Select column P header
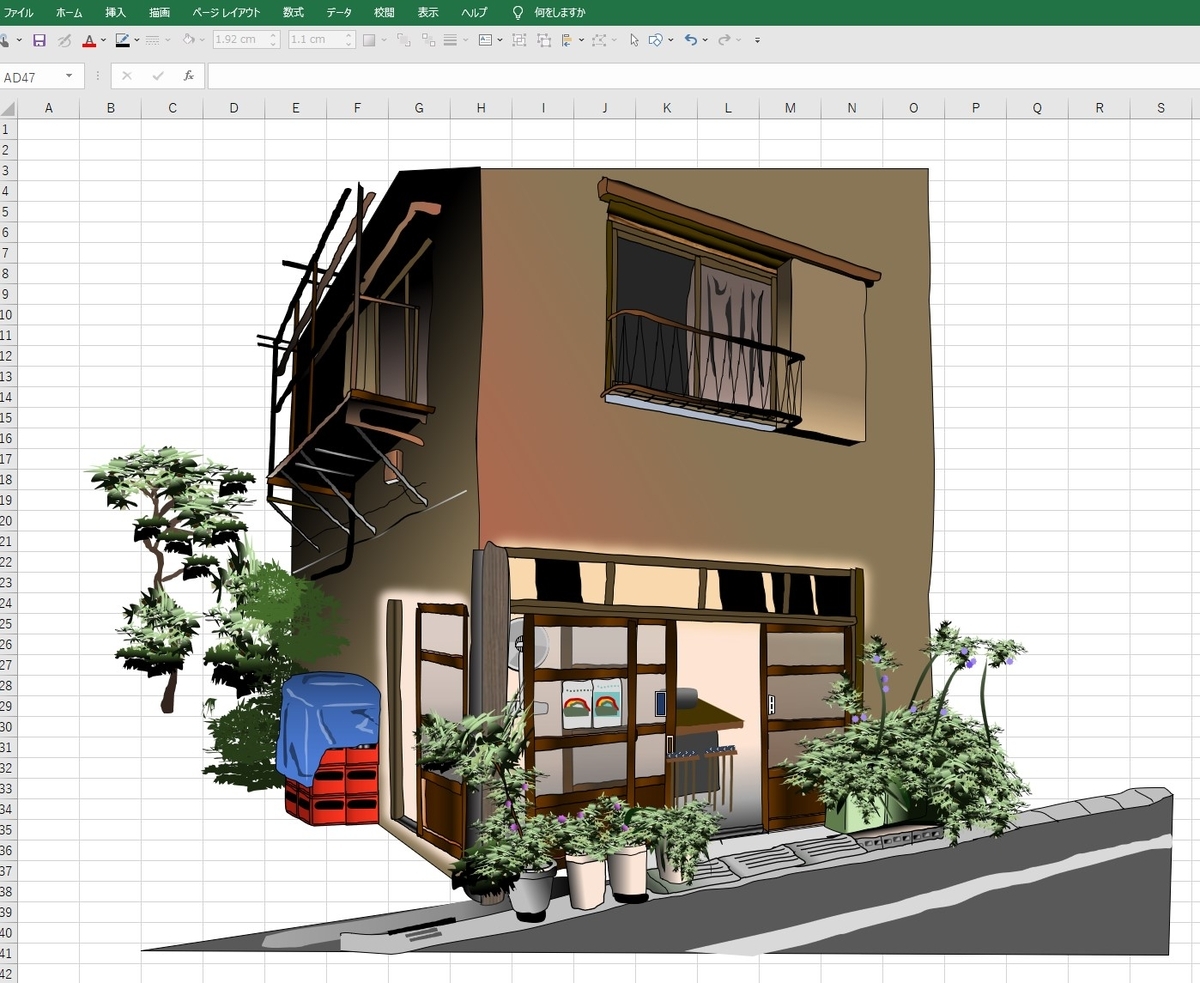Viewport: 1200px width, 983px height. point(975,108)
